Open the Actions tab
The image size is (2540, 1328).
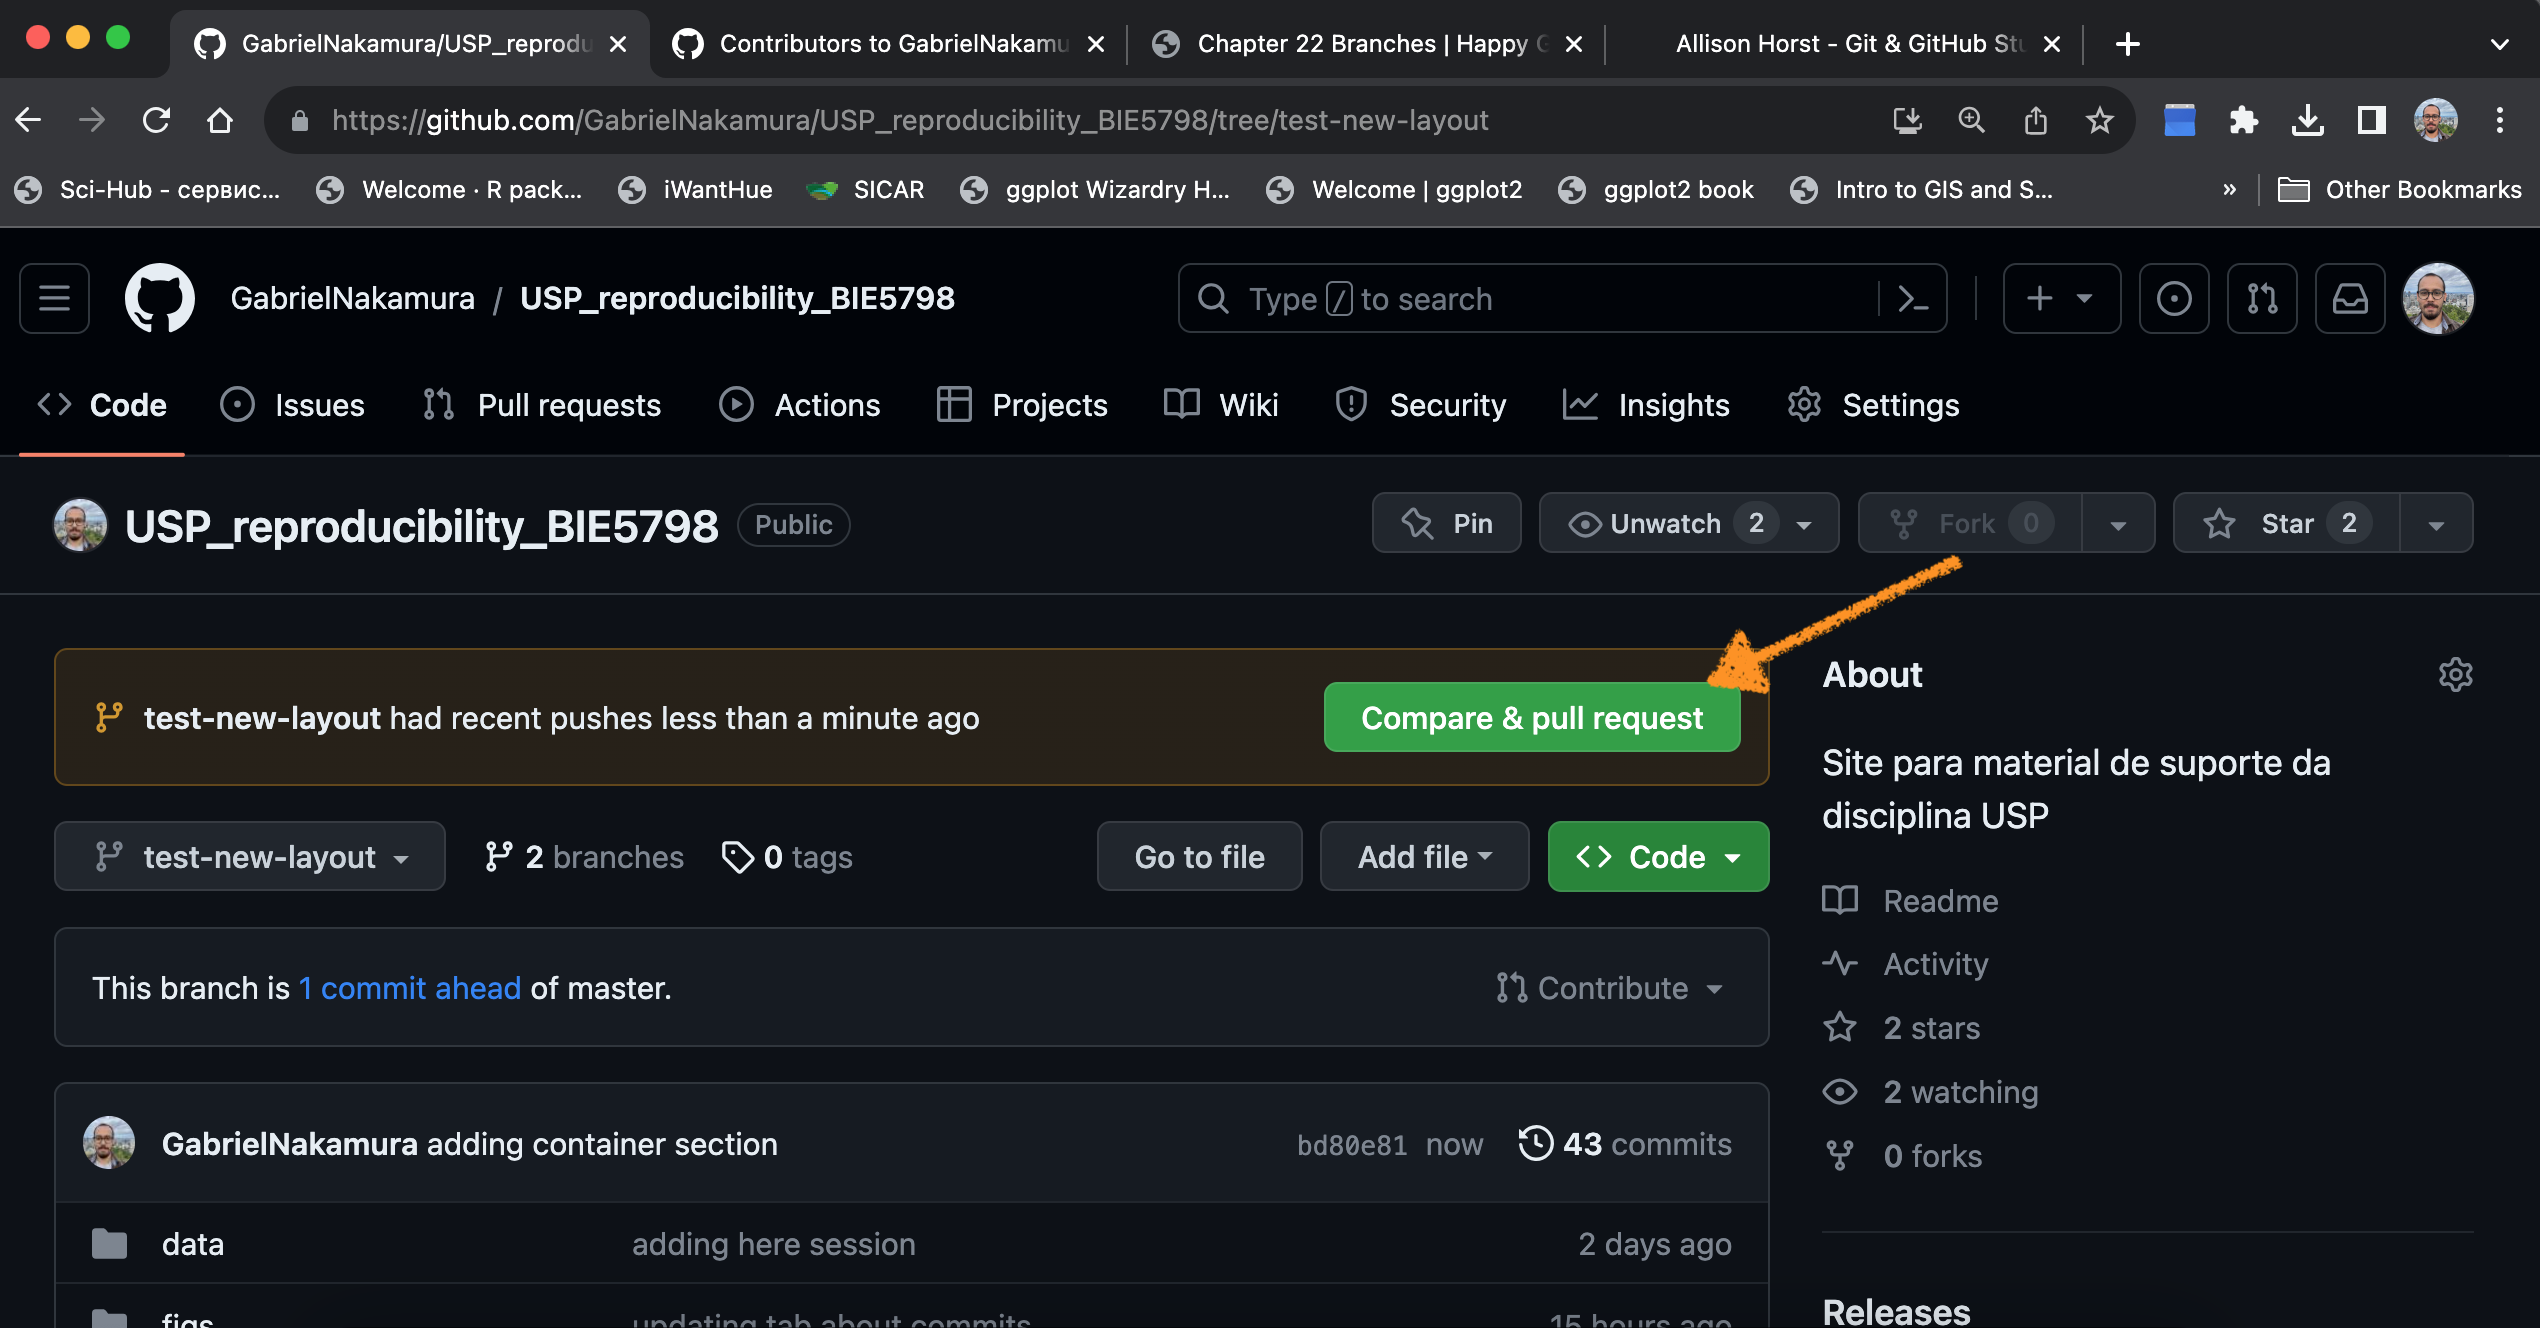(800, 405)
